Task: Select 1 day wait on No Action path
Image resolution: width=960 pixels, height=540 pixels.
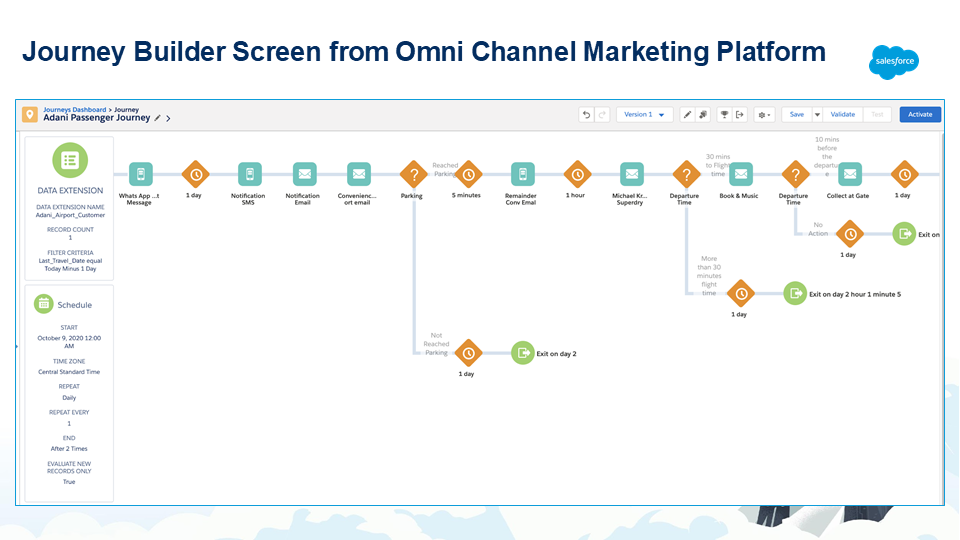Action: pyautogui.click(x=850, y=234)
